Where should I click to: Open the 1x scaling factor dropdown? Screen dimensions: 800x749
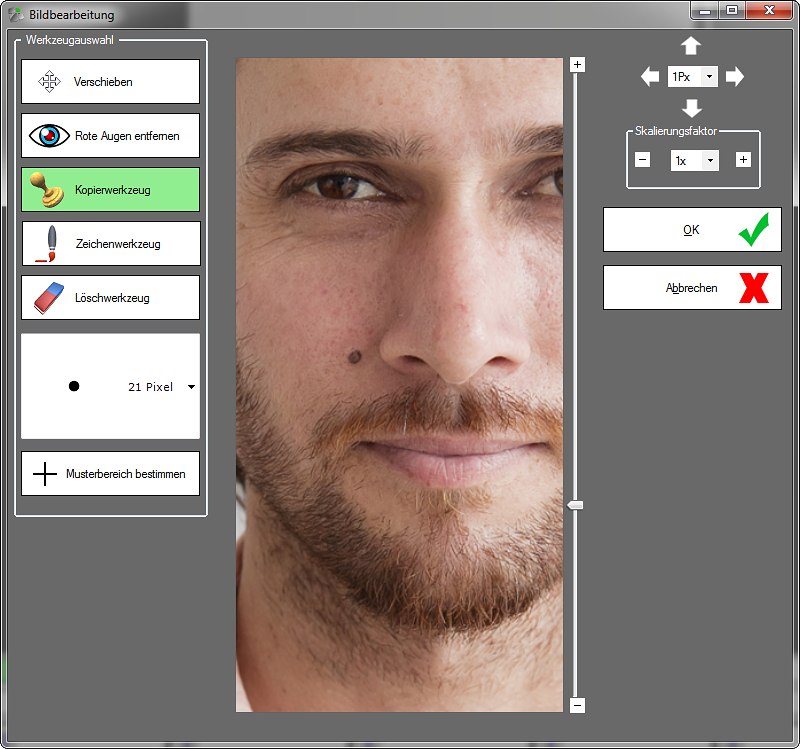(x=710, y=161)
